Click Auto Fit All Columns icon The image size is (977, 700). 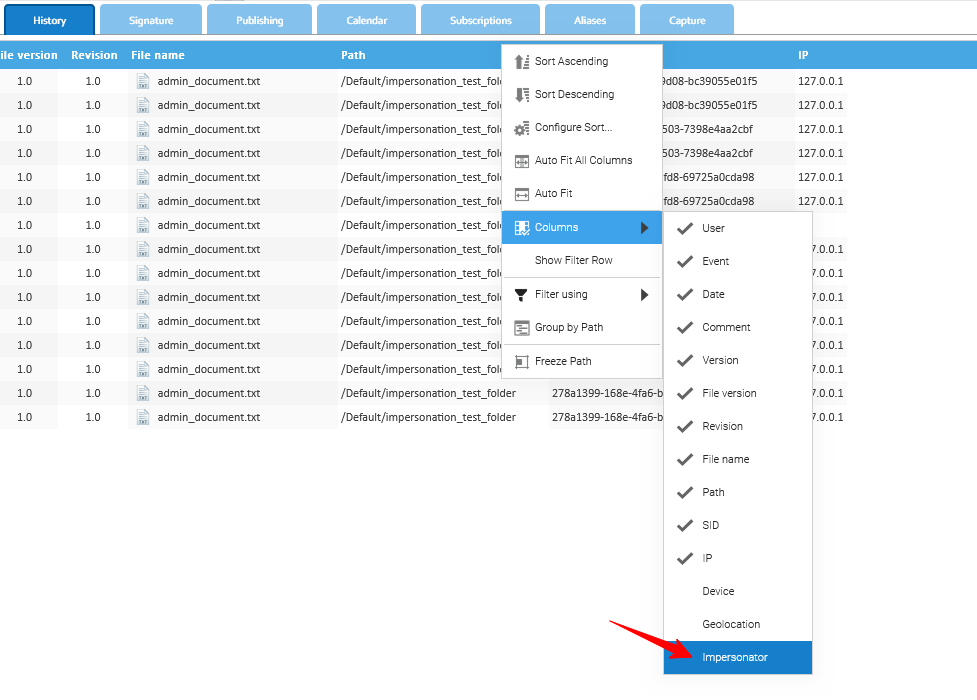pyautogui.click(x=521, y=161)
